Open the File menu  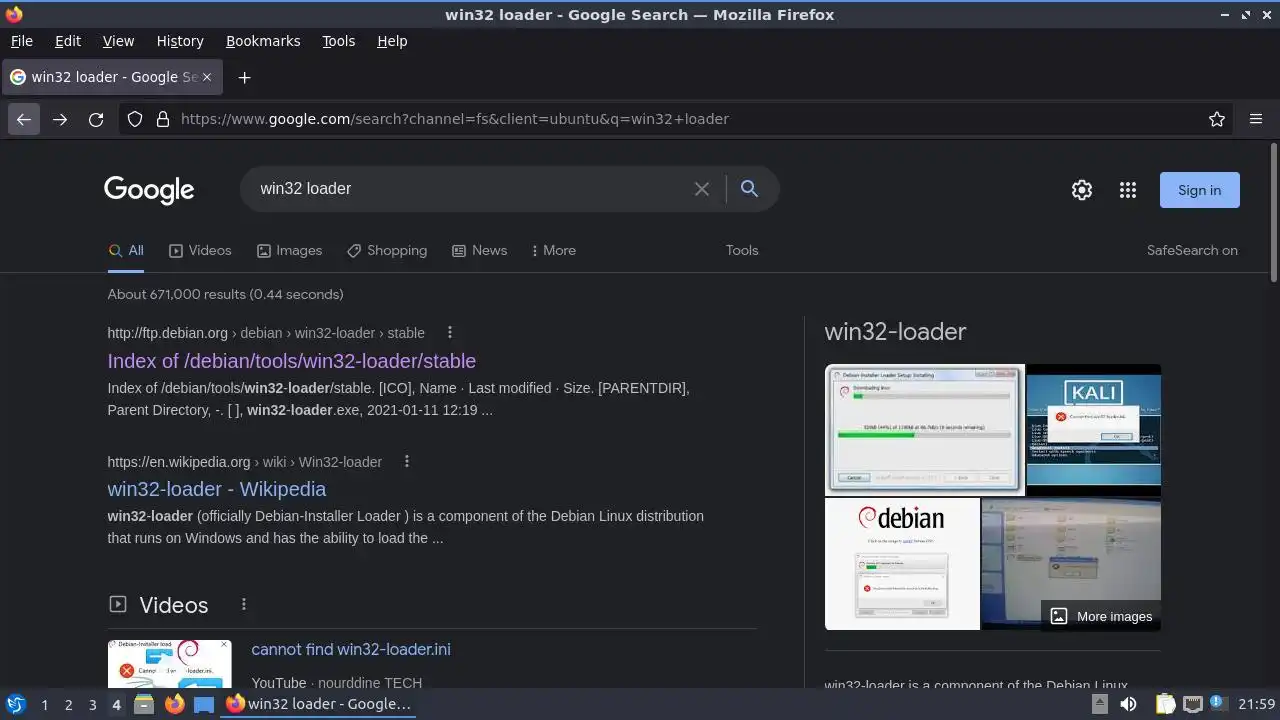point(21,41)
